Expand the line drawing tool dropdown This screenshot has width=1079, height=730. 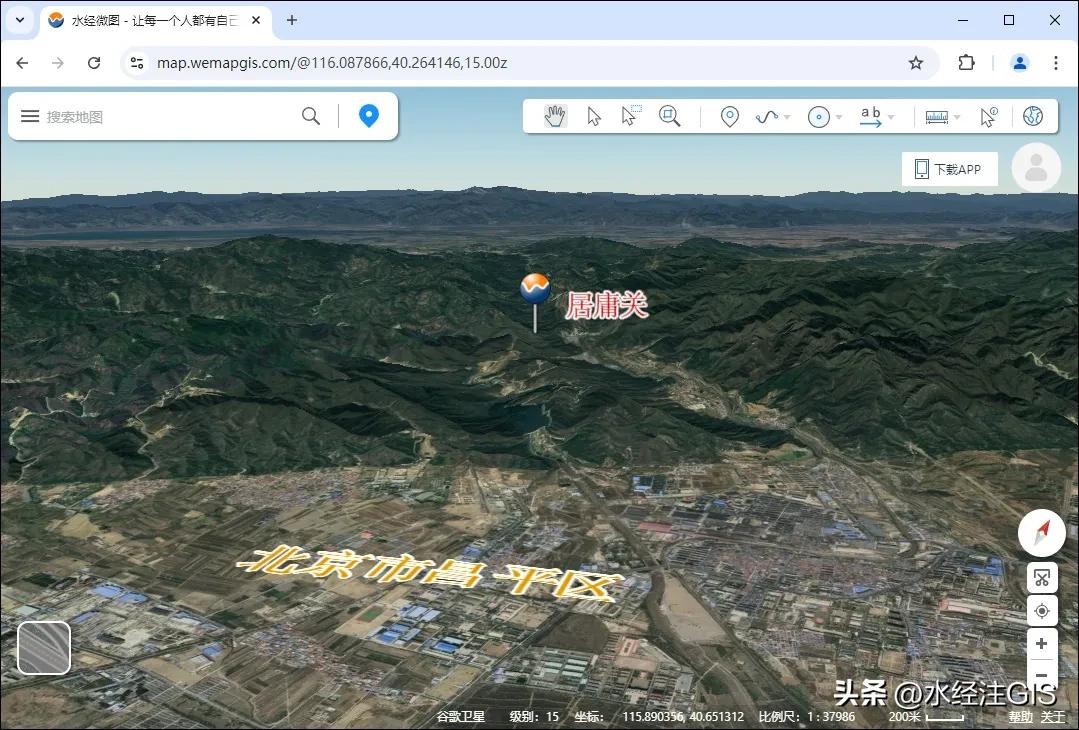coord(787,118)
